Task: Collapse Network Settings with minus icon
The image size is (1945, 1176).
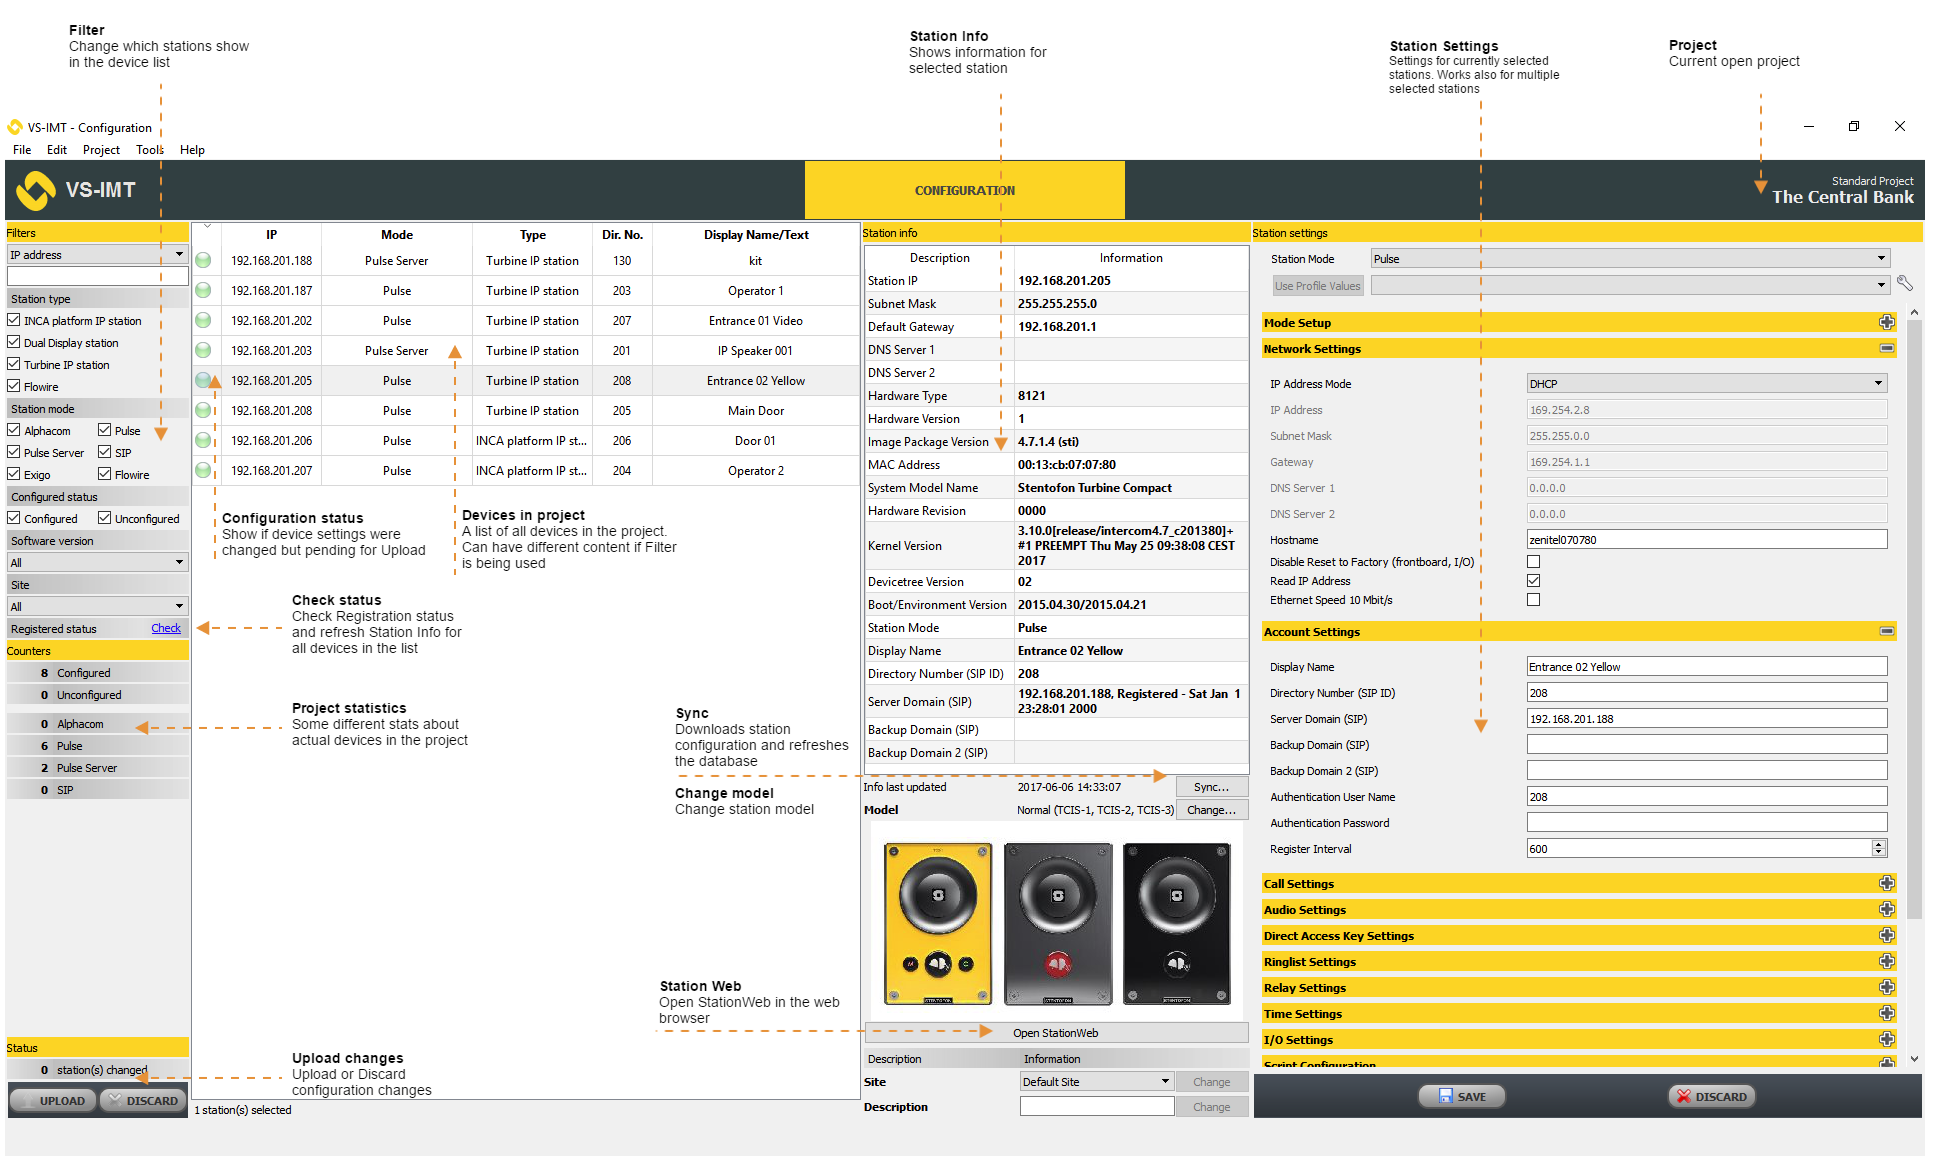Action: tap(1886, 348)
